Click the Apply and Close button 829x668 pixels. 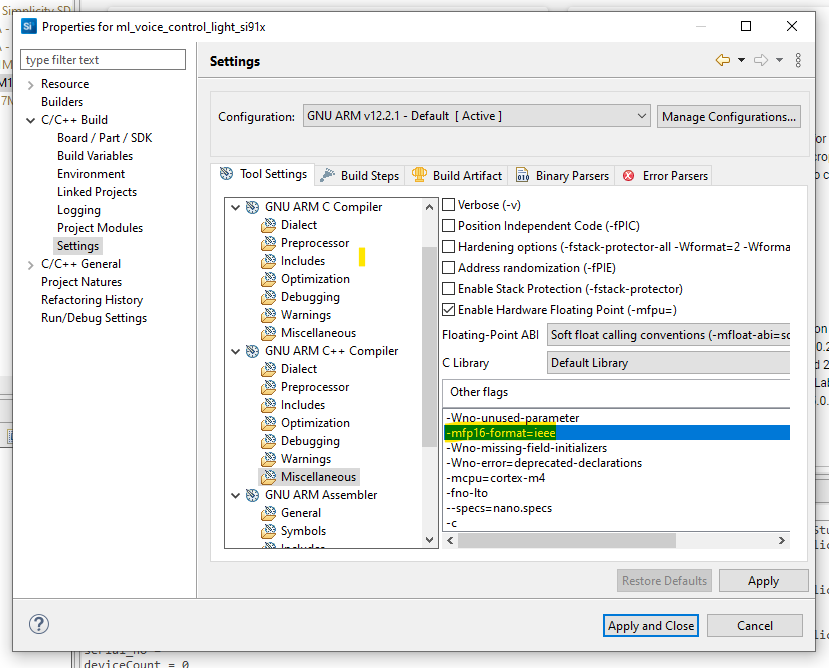tap(650, 625)
